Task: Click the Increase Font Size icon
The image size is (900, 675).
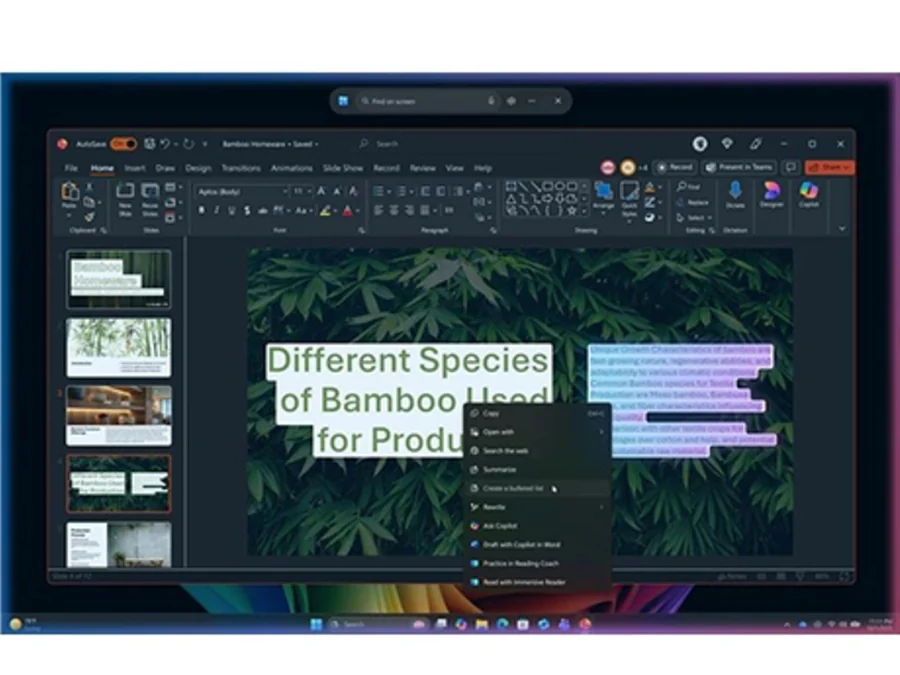Action: (321, 191)
